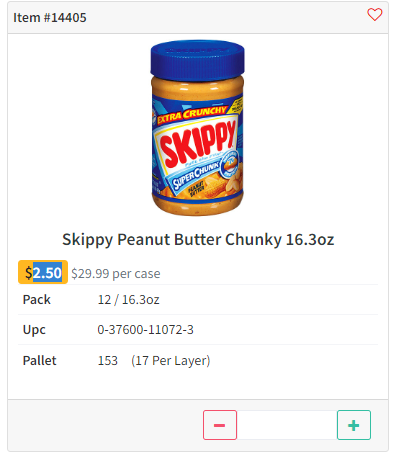The height and width of the screenshot is (461, 393).
Task: Decrease quantity with the minus button
Action: pos(220,425)
